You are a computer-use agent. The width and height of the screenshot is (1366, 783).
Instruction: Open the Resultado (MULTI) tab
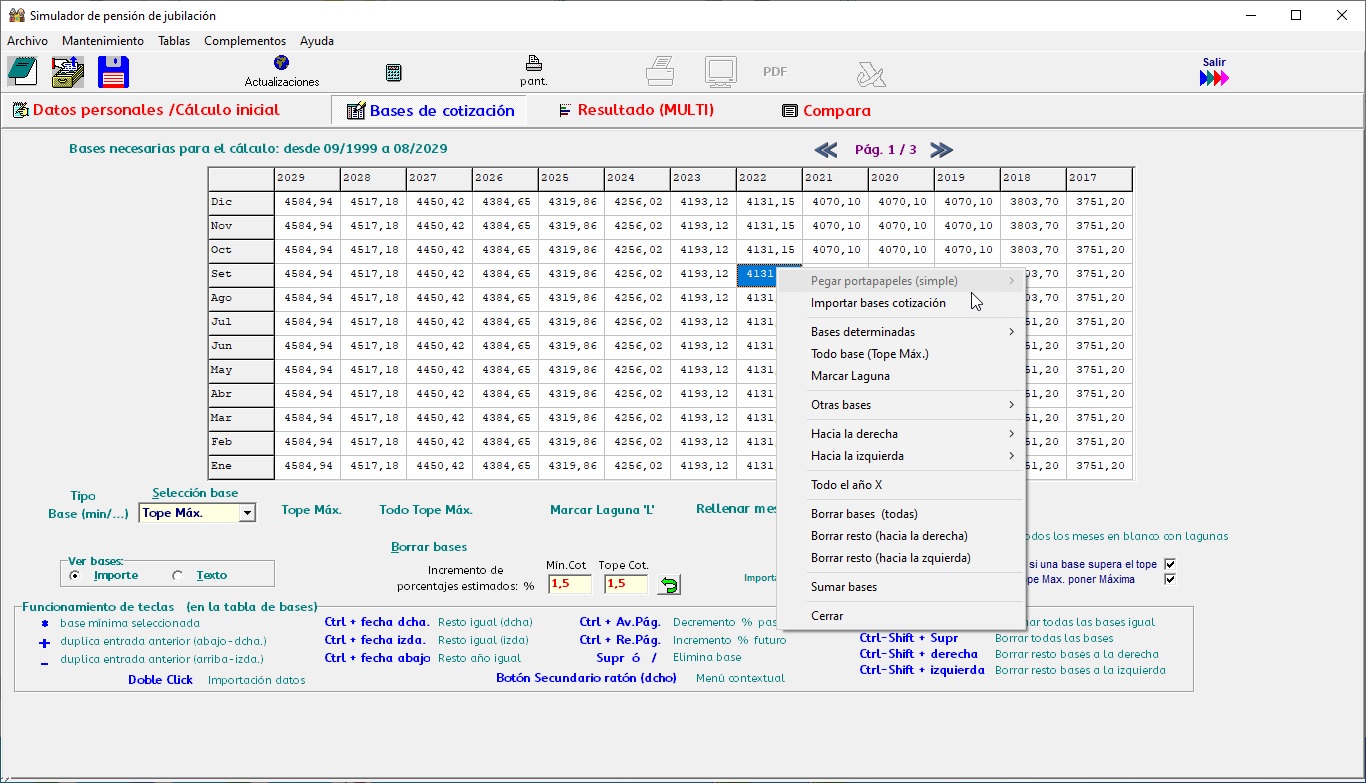tap(636, 110)
